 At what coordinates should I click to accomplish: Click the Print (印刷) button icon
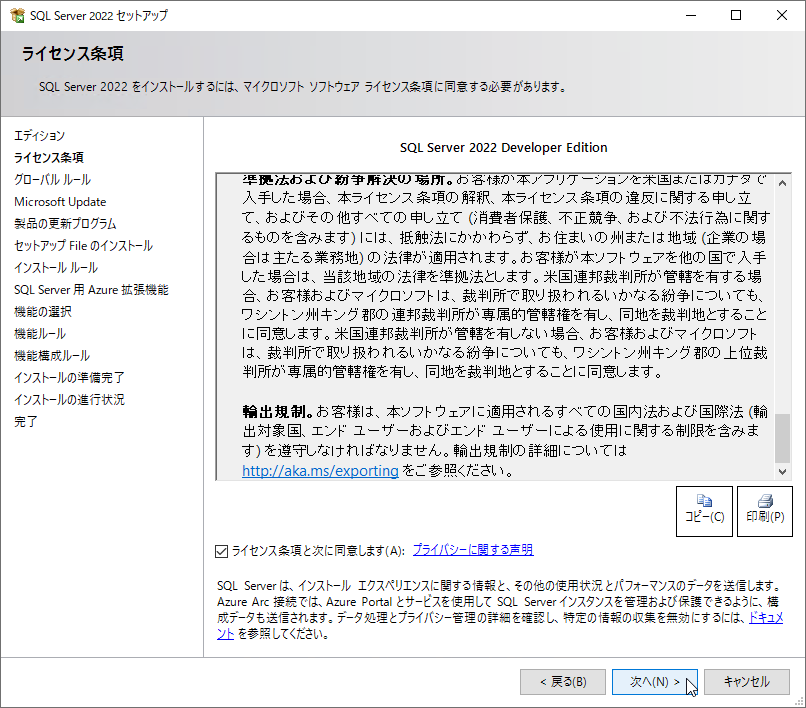pyautogui.click(x=765, y=500)
